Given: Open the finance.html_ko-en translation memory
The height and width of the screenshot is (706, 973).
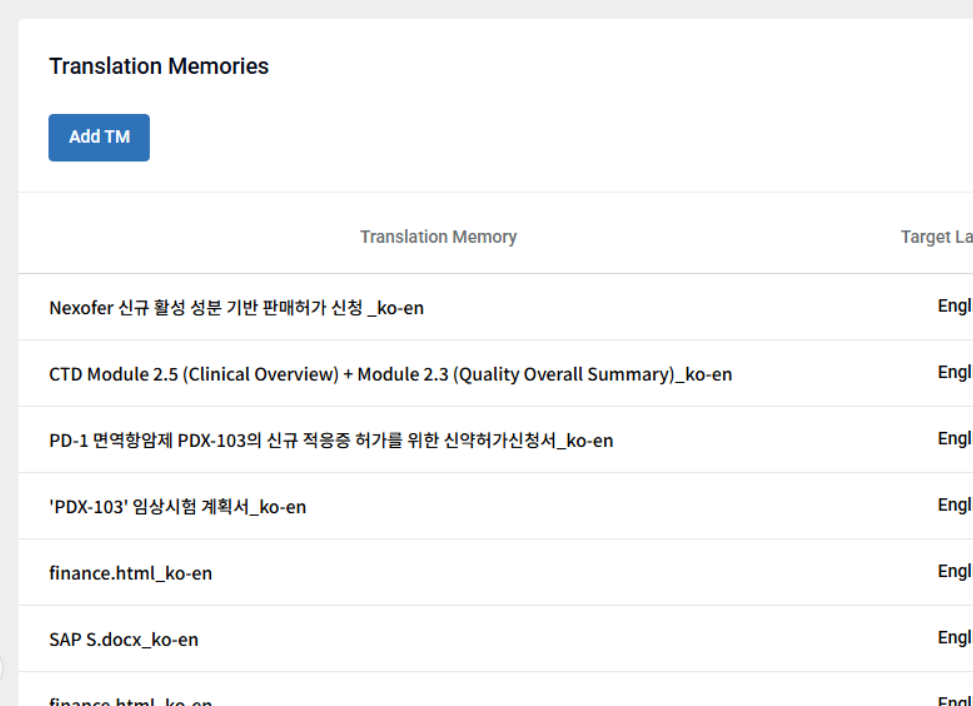Looking at the screenshot, I should [128, 572].
